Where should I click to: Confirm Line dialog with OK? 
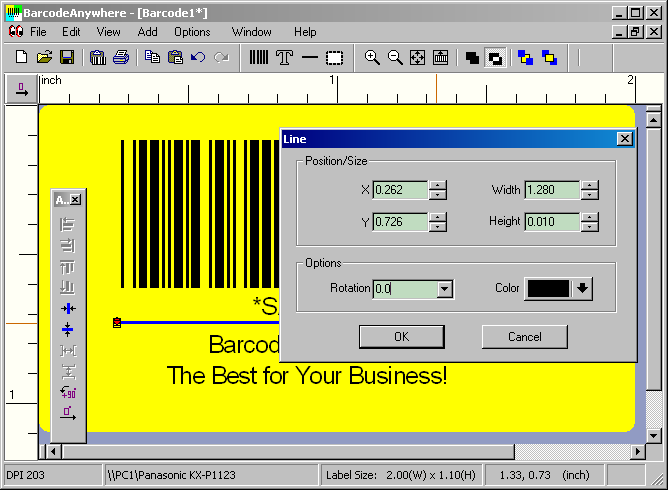click(402, 337)
